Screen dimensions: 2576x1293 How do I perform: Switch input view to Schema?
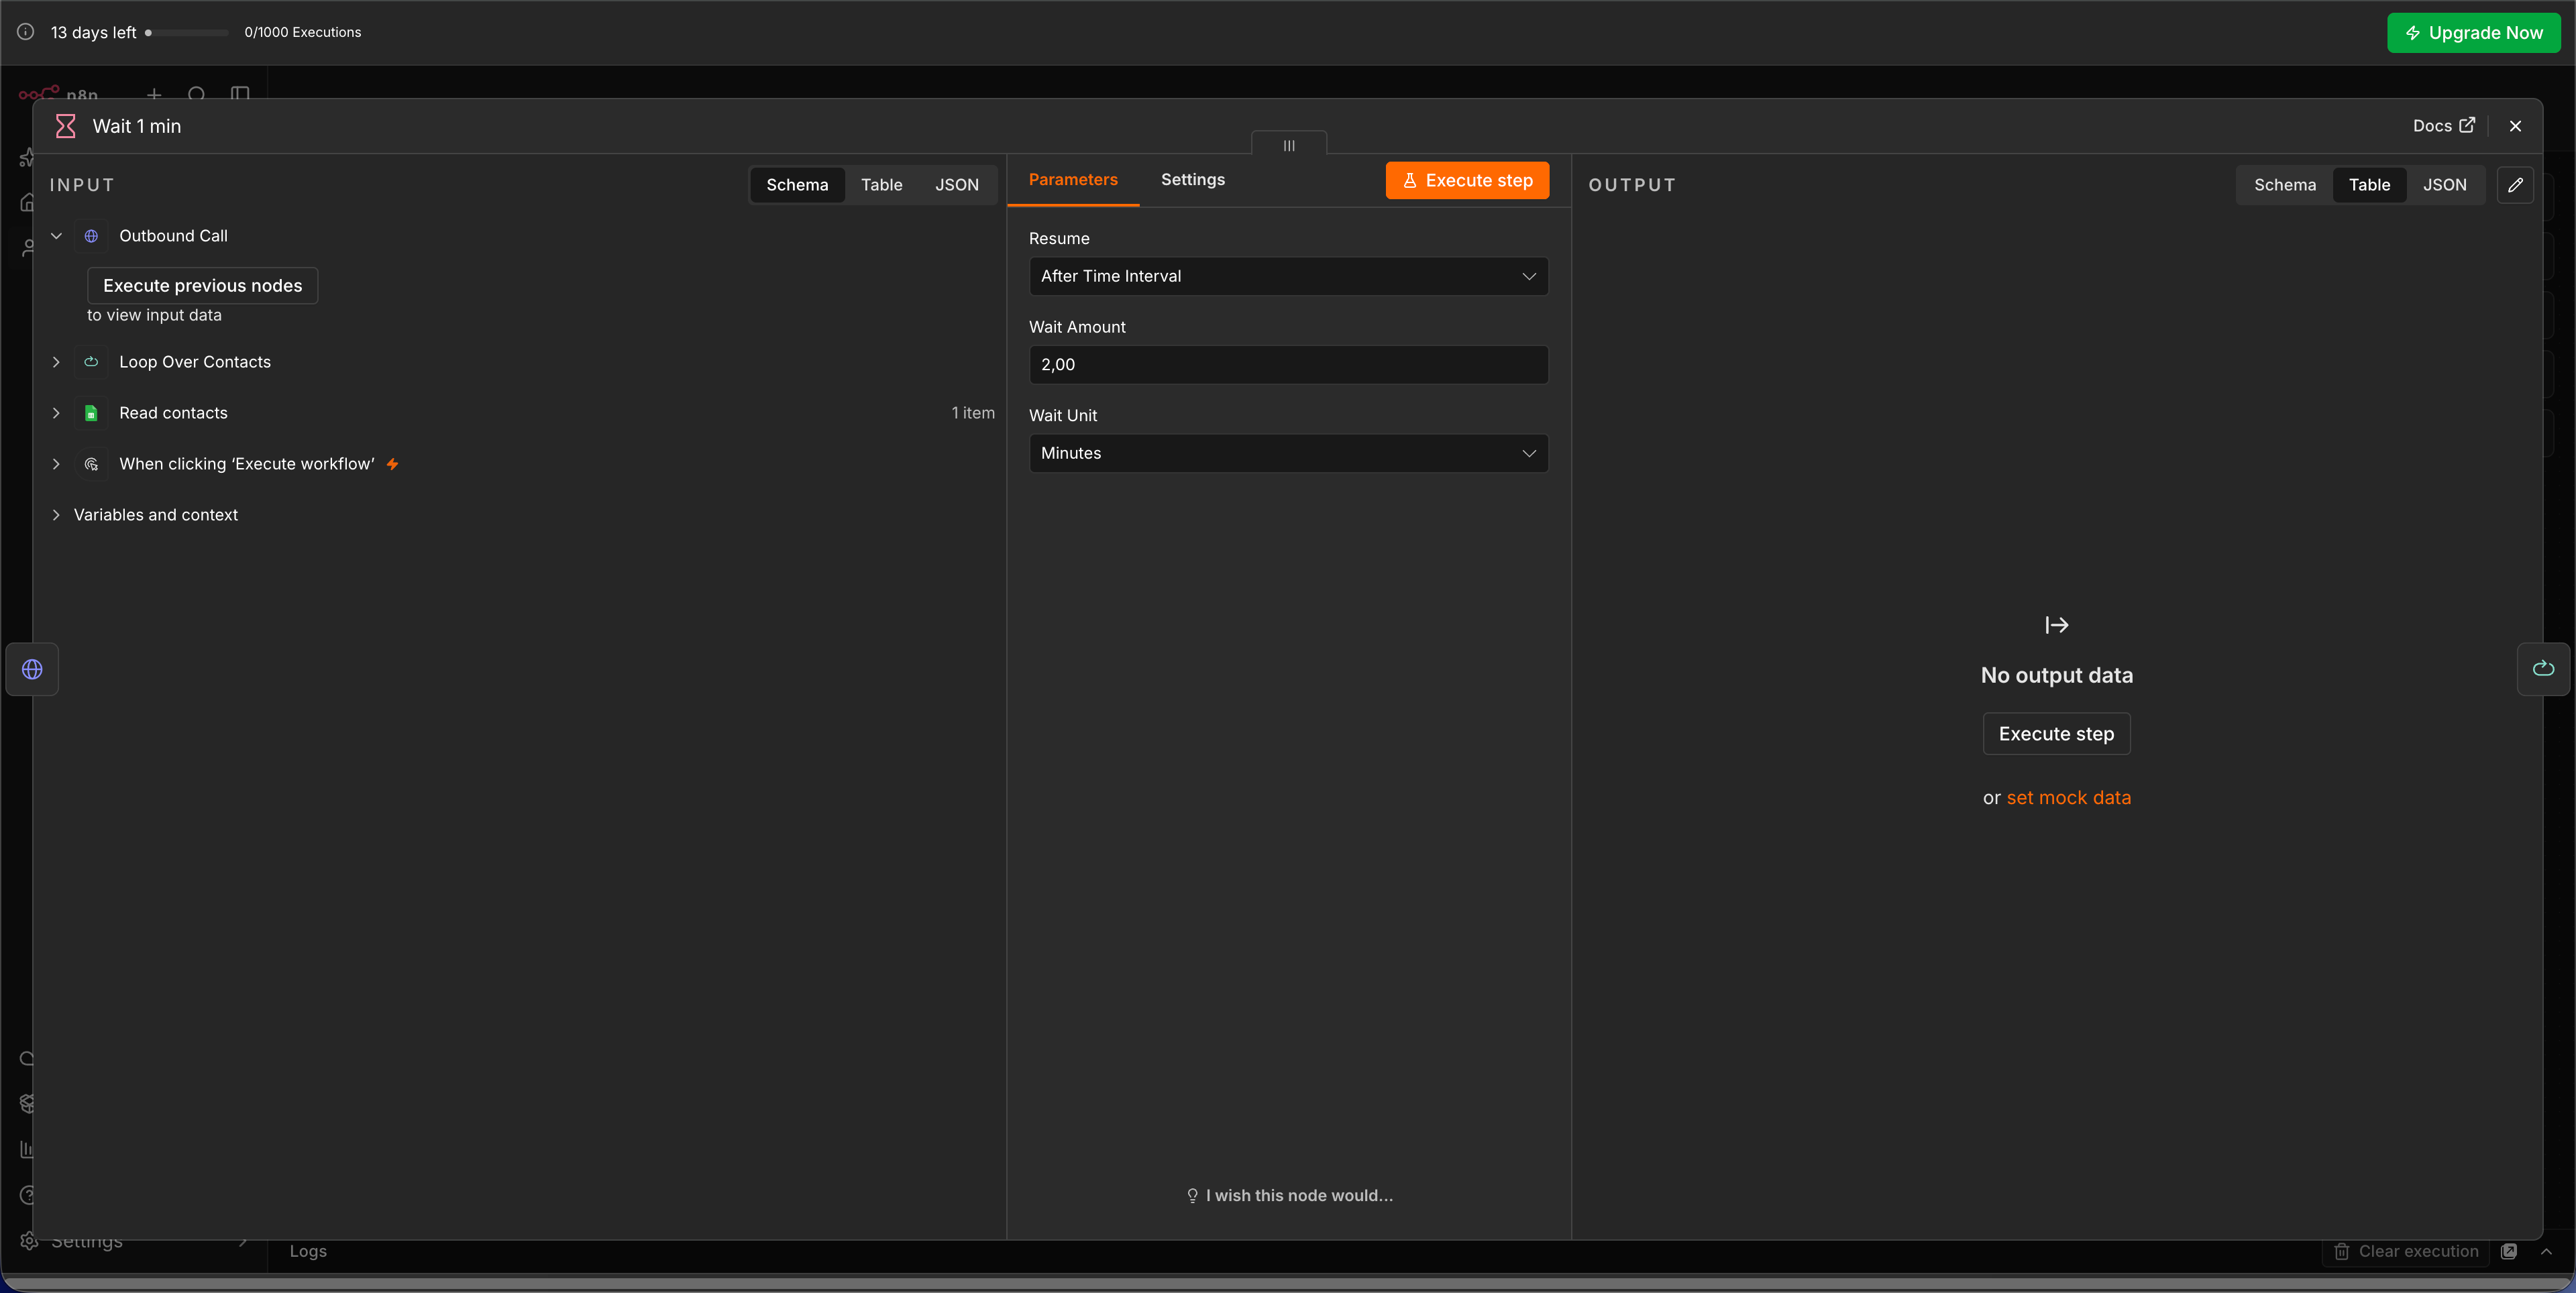797,185
